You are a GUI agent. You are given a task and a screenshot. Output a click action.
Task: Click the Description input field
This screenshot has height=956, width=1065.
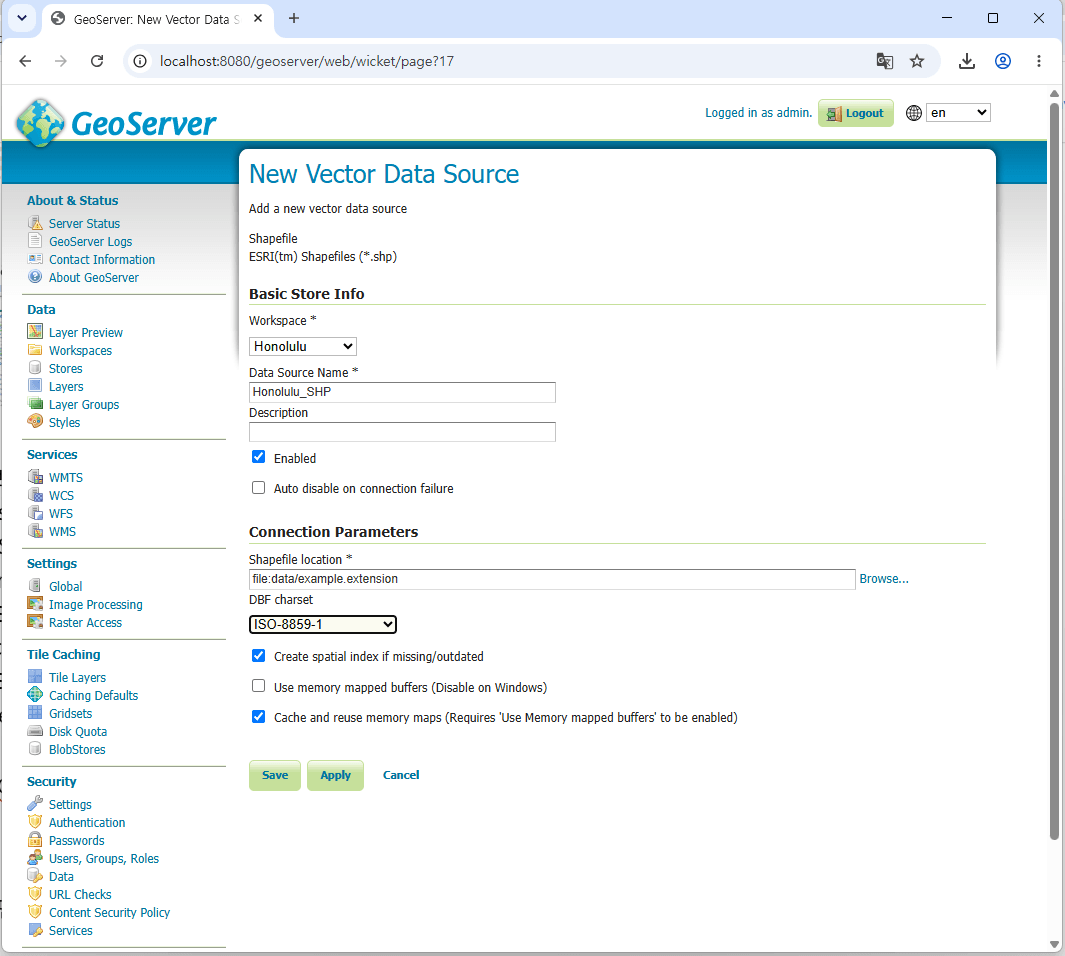pos(402,432)
